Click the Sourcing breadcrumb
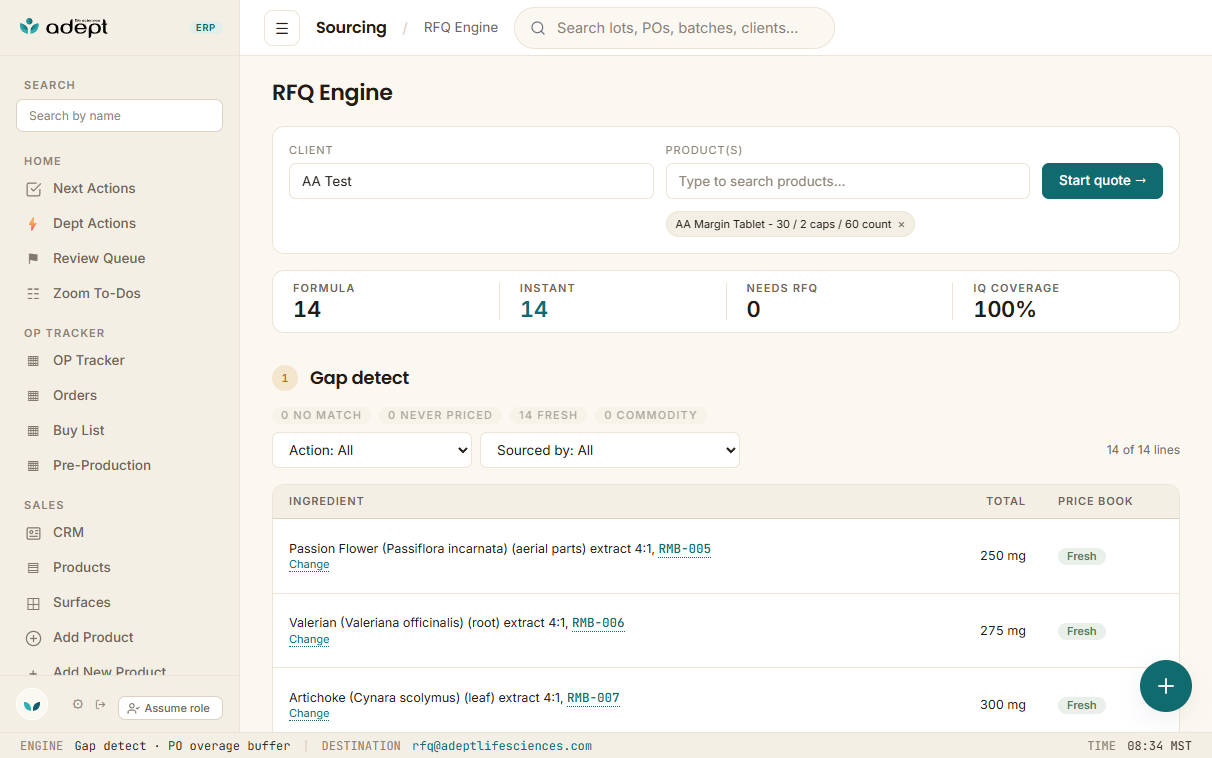Screen dimensions: 1212x758 click(351, 28)
